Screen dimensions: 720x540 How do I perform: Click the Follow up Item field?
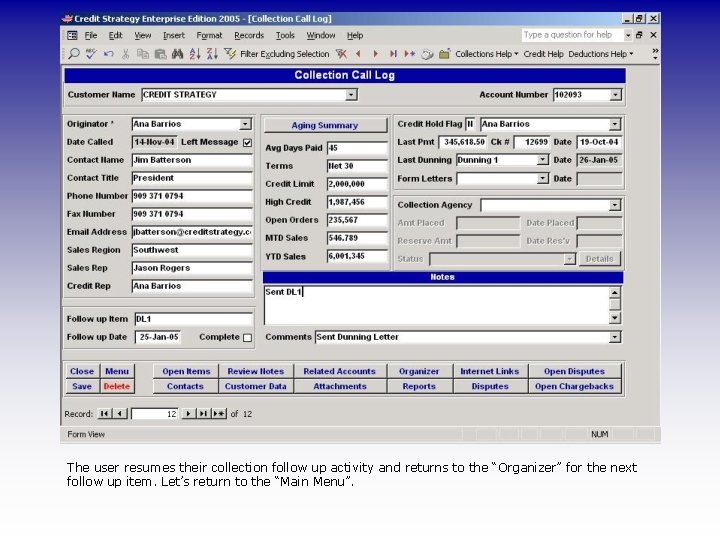point(193,319)
